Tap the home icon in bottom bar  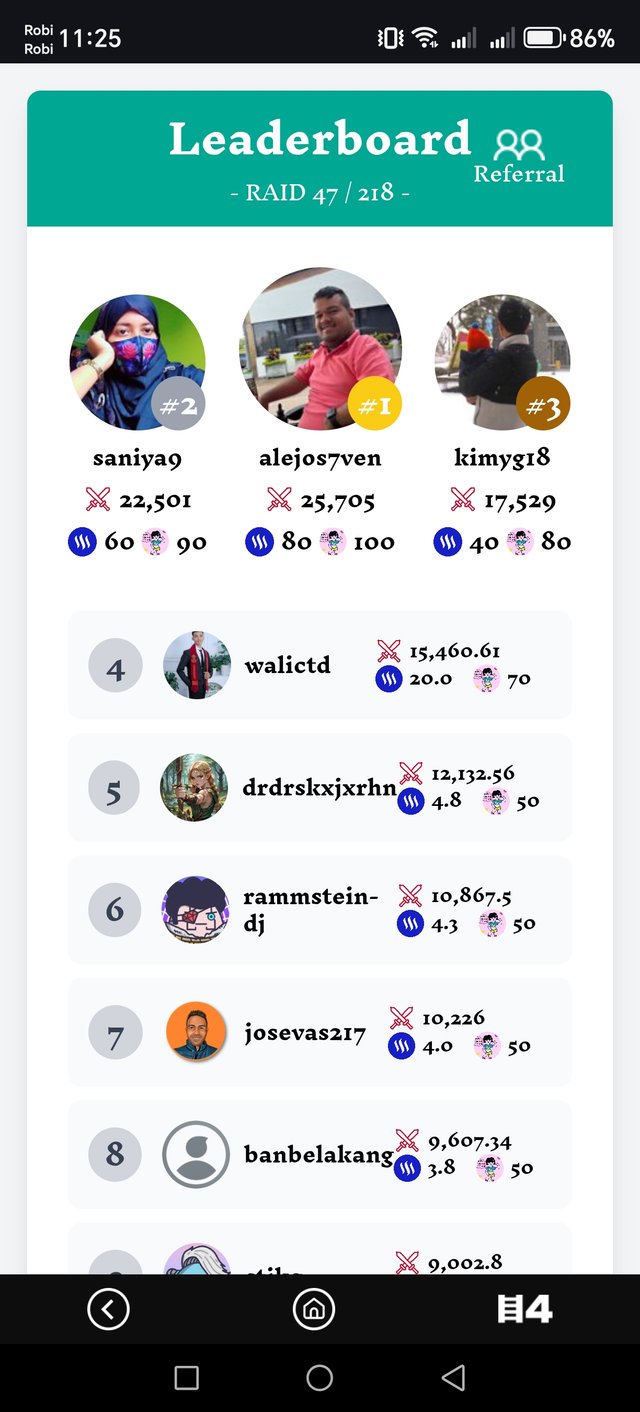pos(314,1309)
